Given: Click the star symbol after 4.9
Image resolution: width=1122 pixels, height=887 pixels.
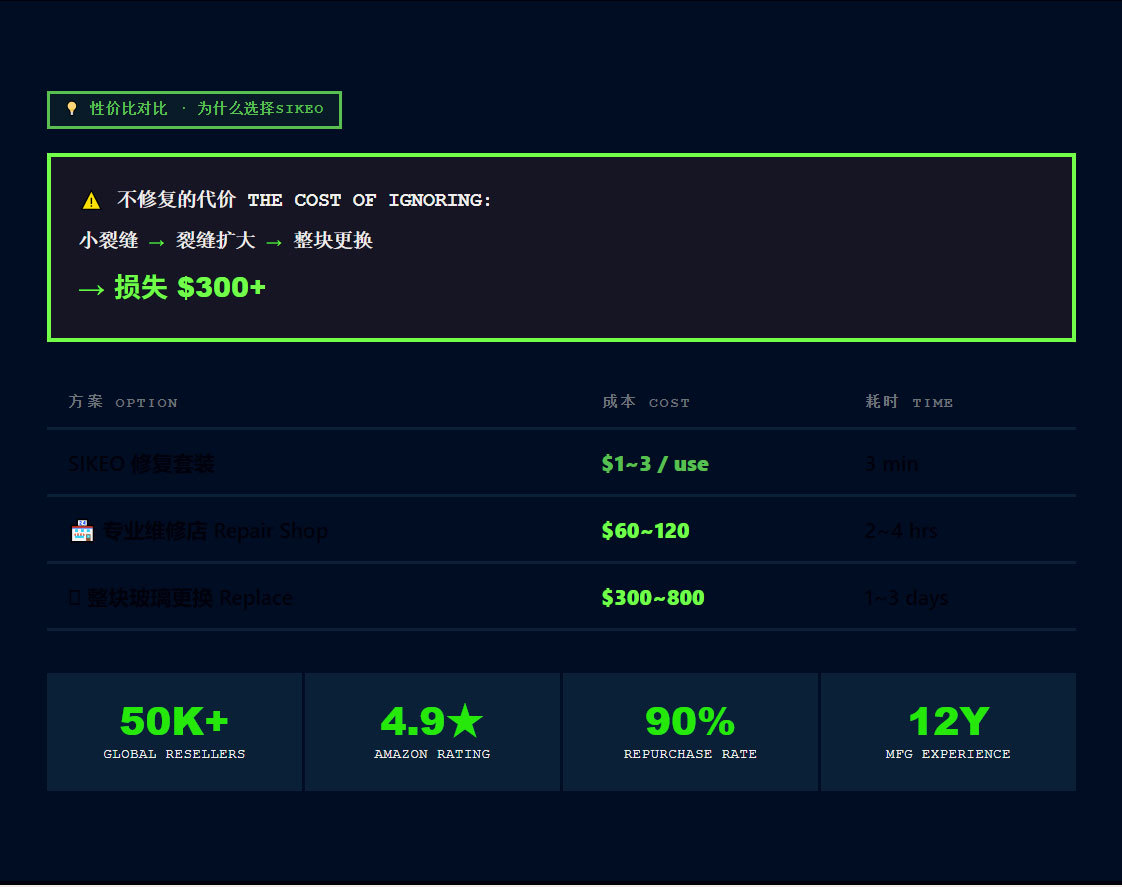Looking at the screenshot, I should tap(465, 720).
